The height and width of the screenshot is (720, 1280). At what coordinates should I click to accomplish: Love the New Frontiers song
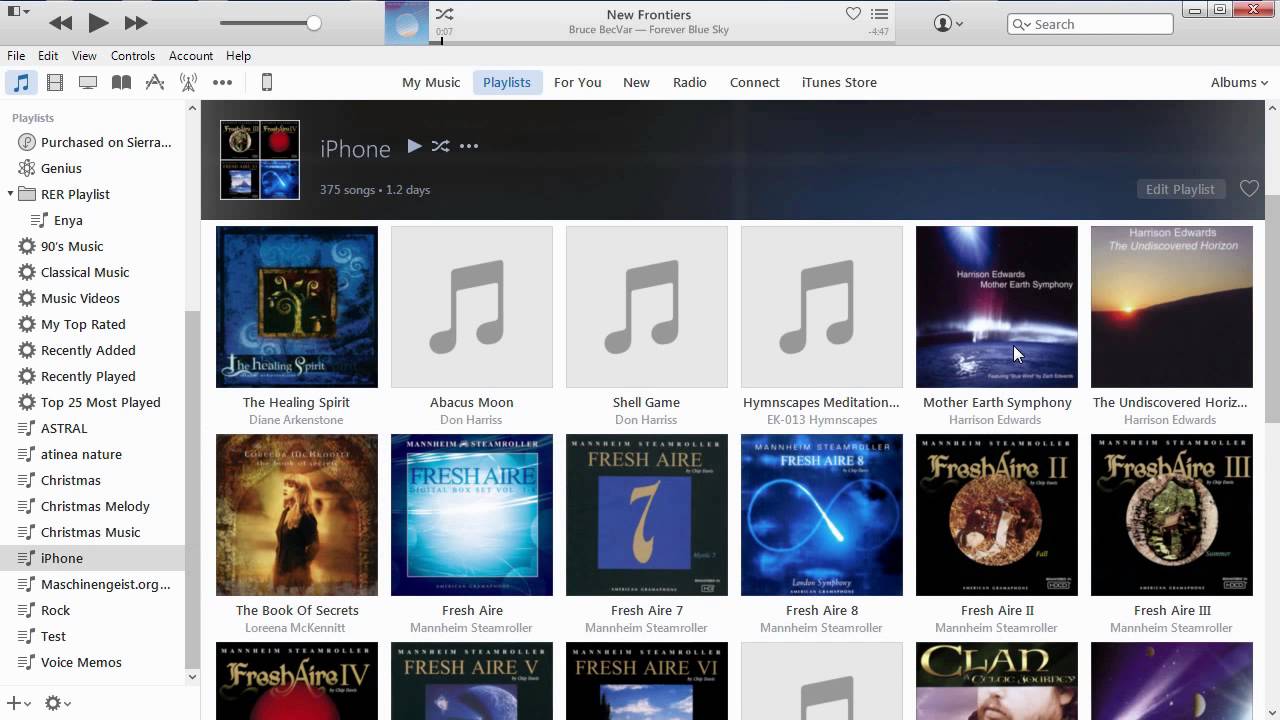coord(853,14)
